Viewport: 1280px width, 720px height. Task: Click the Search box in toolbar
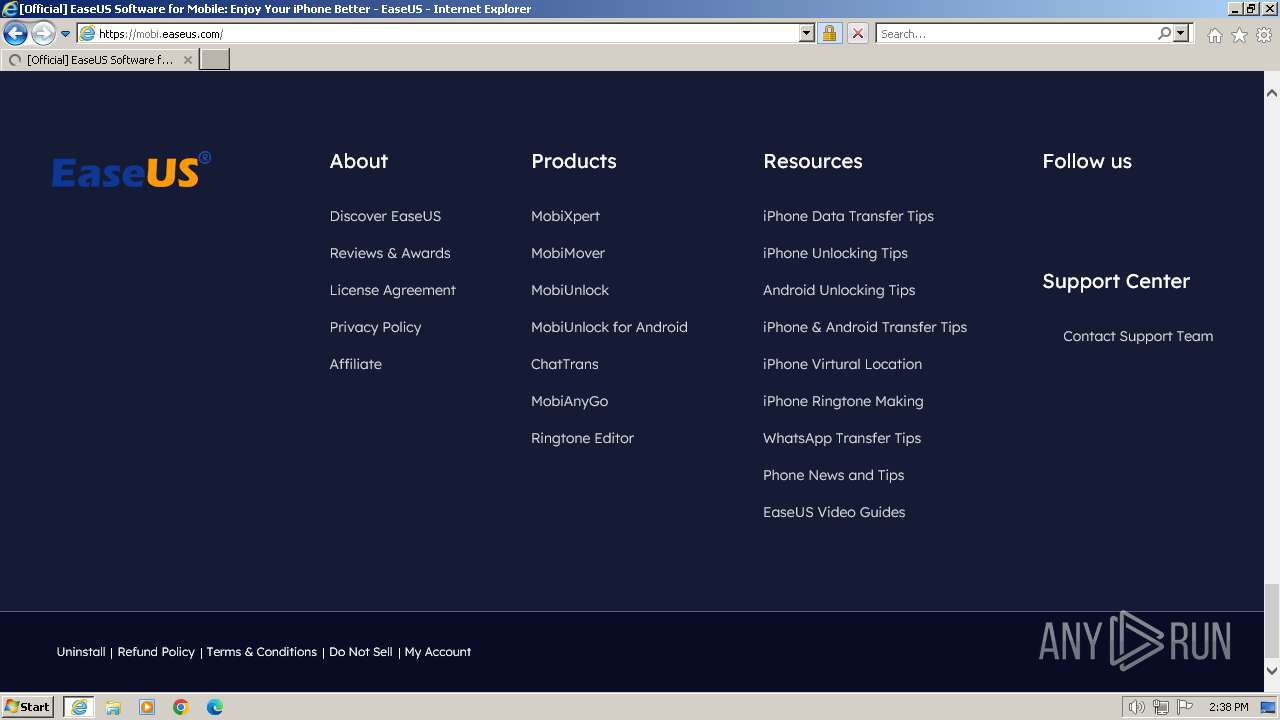1015,34
